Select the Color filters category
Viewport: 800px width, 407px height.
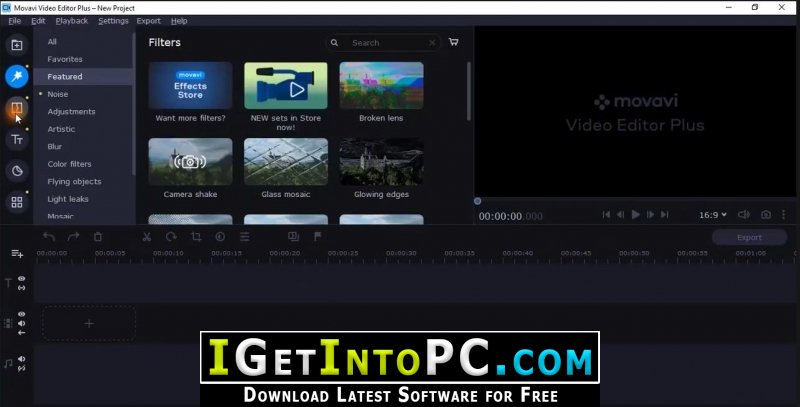coord(69,164)
